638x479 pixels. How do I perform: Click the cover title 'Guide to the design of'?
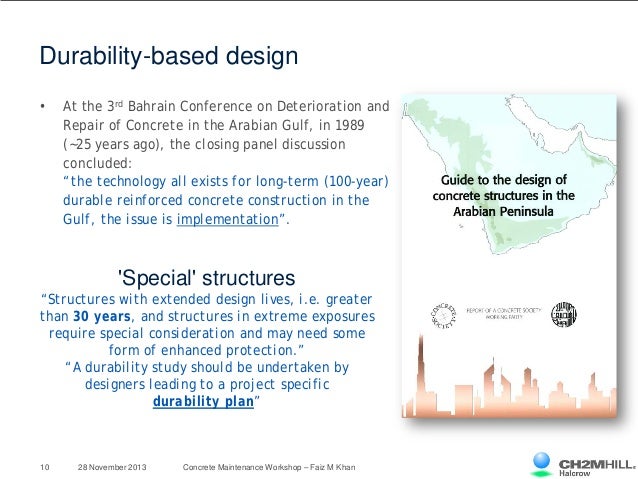504,180
